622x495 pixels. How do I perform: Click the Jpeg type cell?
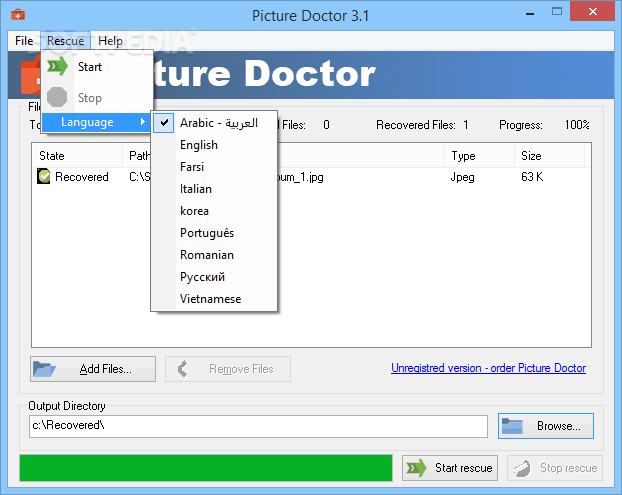[x=463, y=177]
